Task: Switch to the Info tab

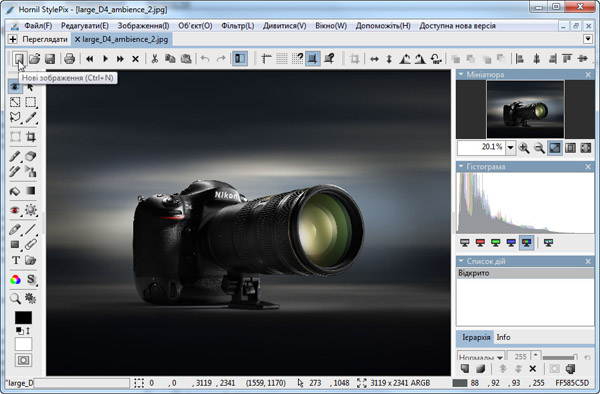Action: [503, 337]
